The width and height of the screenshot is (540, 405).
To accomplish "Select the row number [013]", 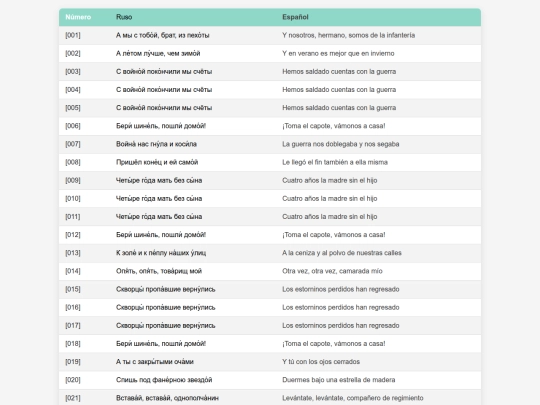I will pyautogui.click(x=73, y=253).
